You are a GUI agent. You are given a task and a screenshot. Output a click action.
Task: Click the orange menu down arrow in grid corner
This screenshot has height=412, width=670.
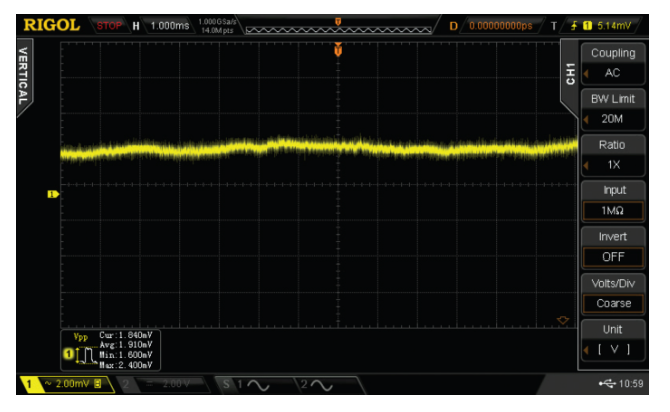[x=563, y=320]
